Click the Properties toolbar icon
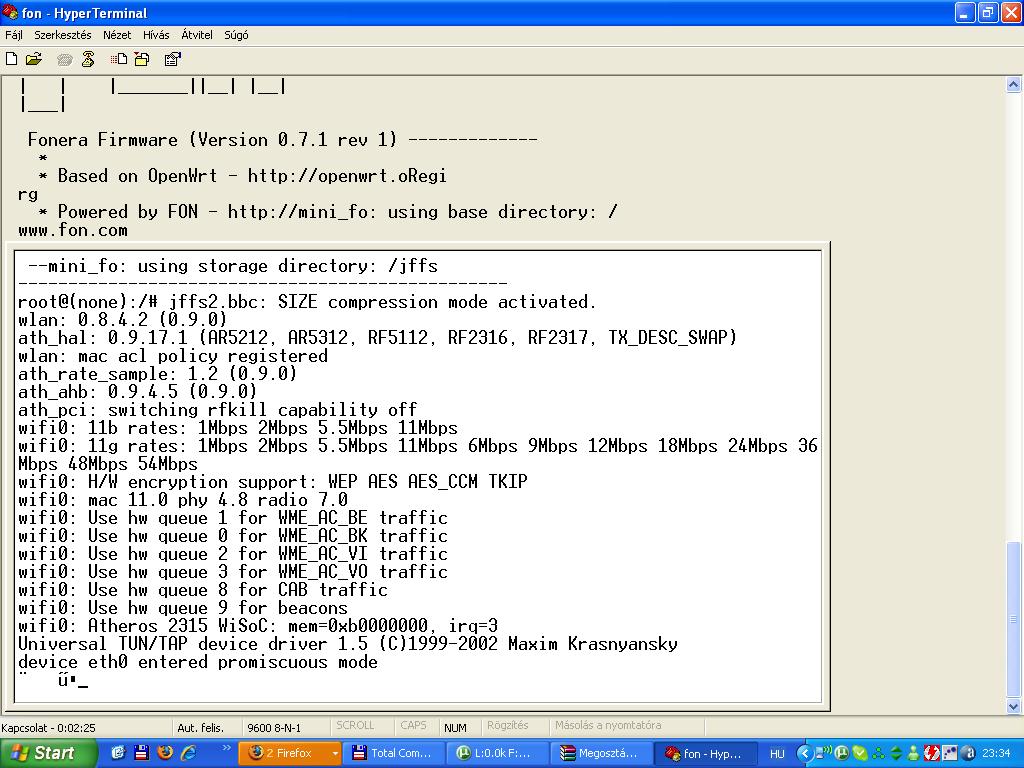 pos(172,59)
